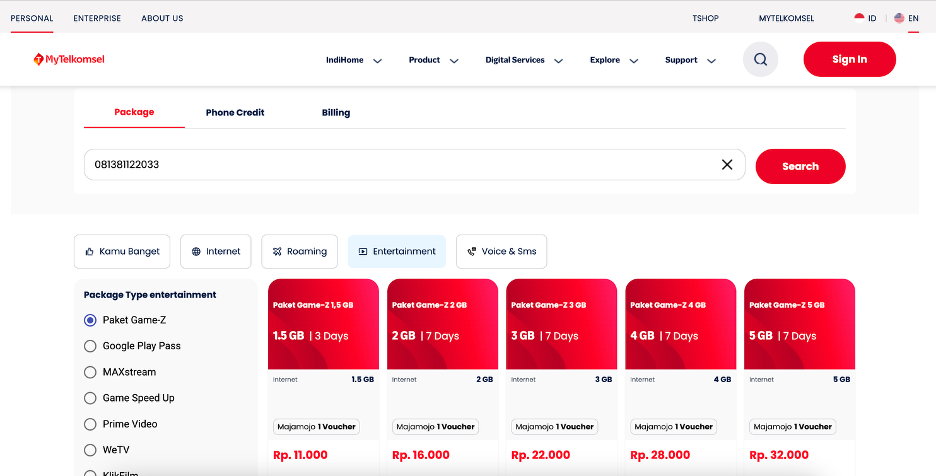Open the Paket Game-Z 3 GB card
The width and height of the screenshot is (936, 476).
coord(561,324)
